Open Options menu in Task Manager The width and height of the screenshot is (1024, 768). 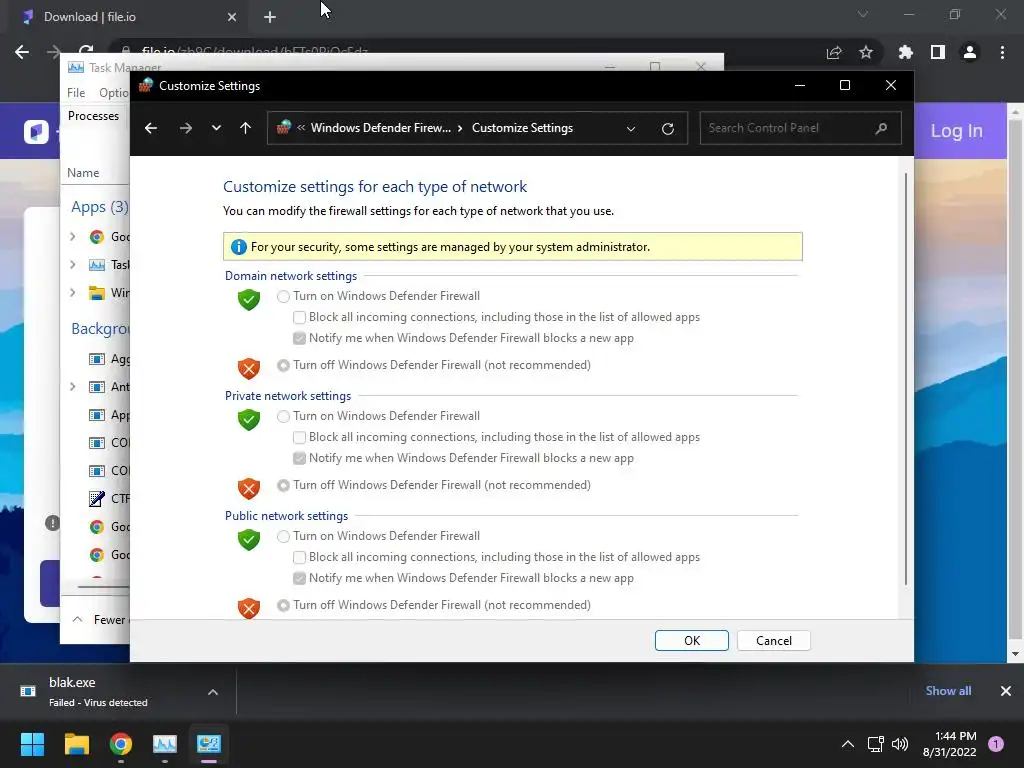click(114, 93)
